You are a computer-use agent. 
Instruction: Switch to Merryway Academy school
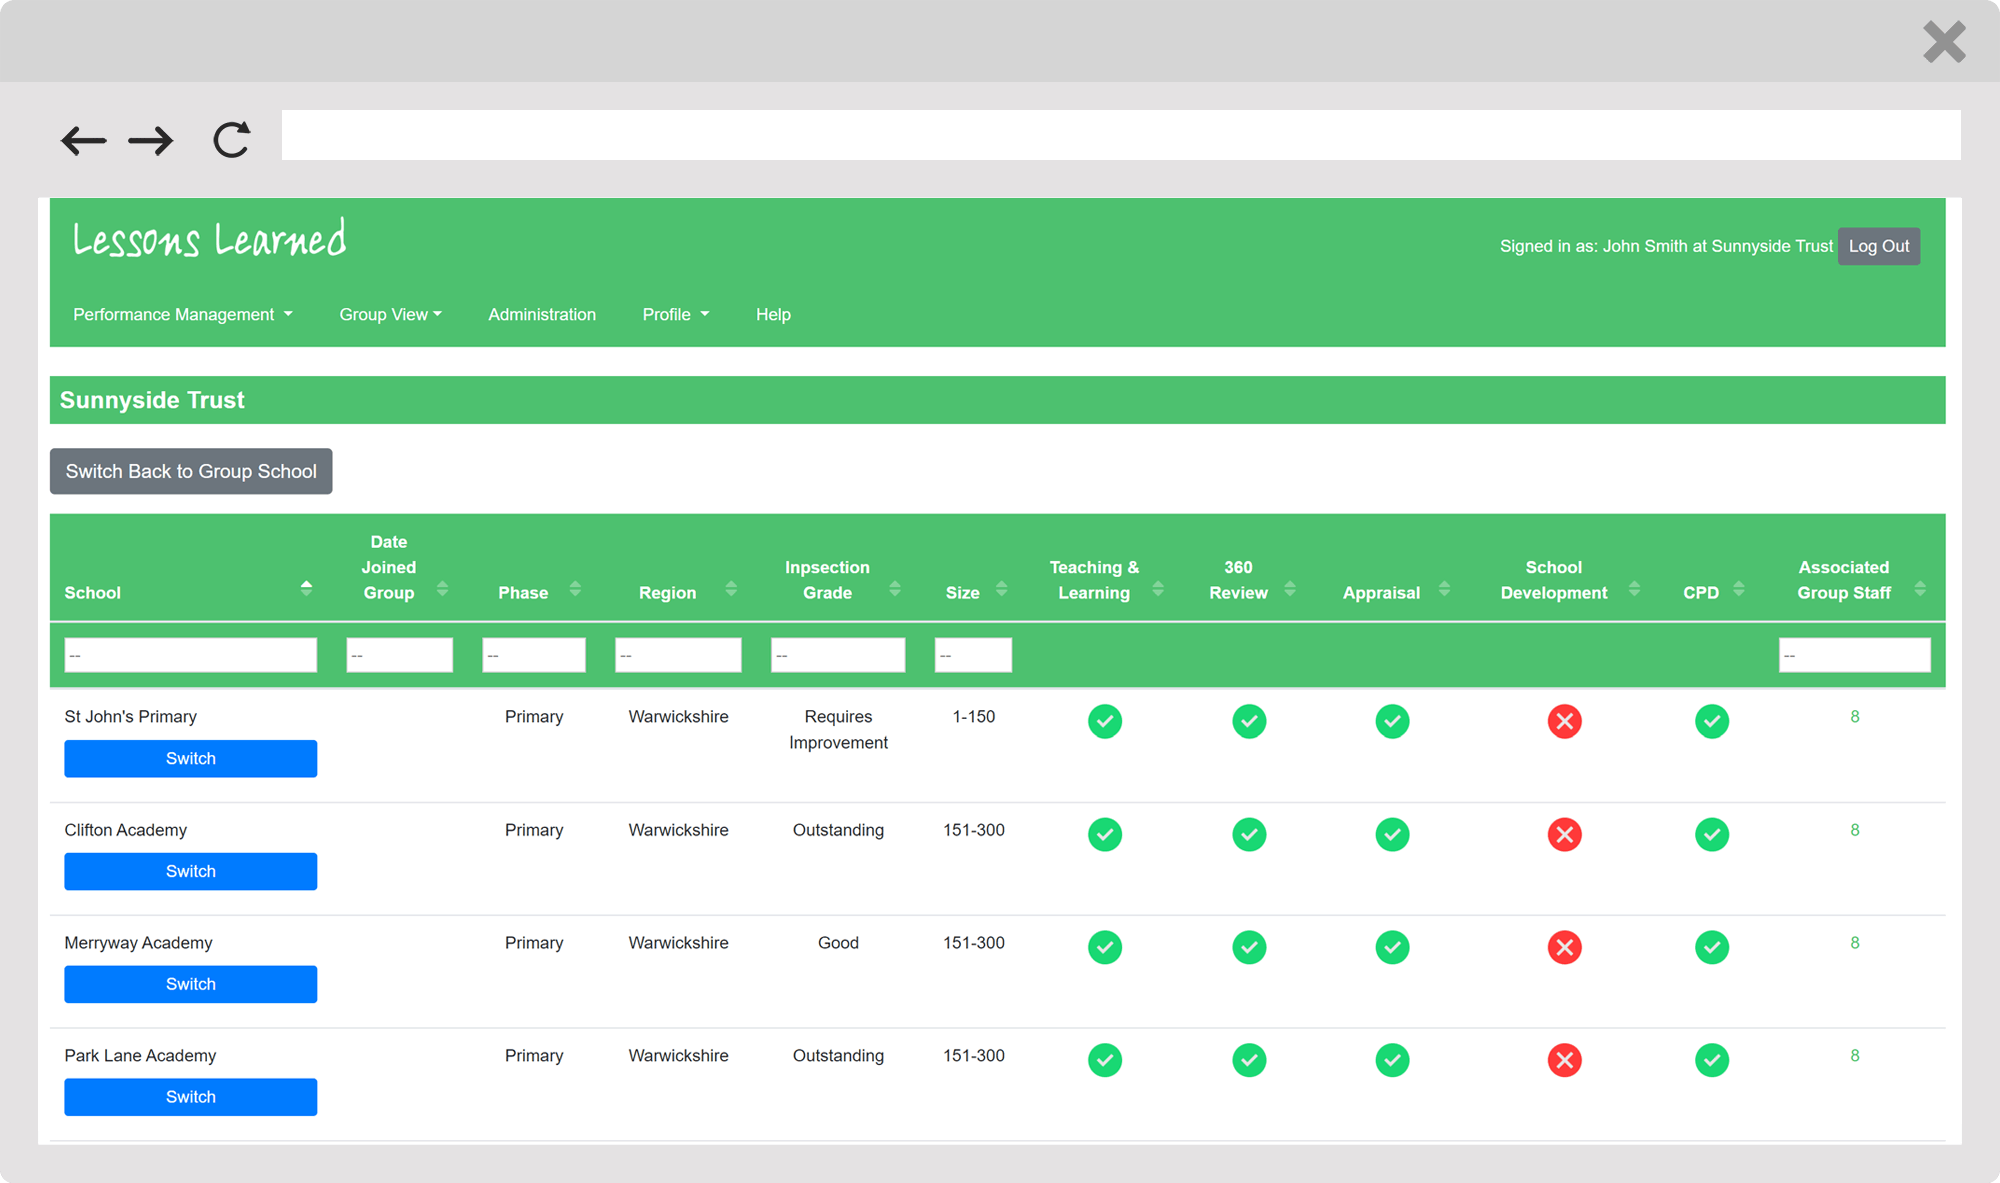[191, 984]
